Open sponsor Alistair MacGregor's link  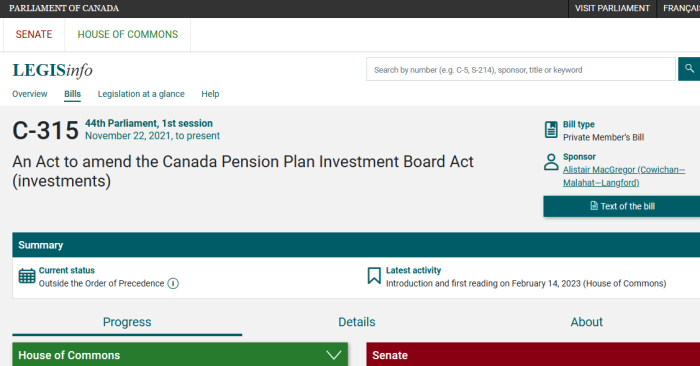(624, 176)
